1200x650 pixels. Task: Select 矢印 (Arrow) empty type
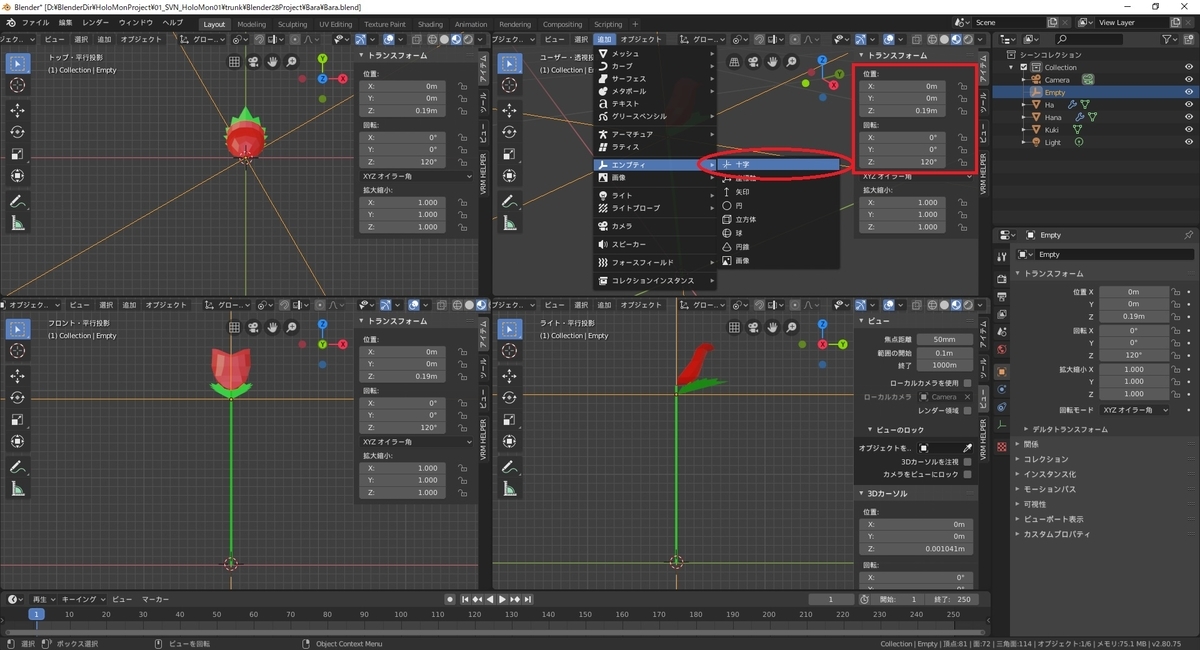point(779,191)
